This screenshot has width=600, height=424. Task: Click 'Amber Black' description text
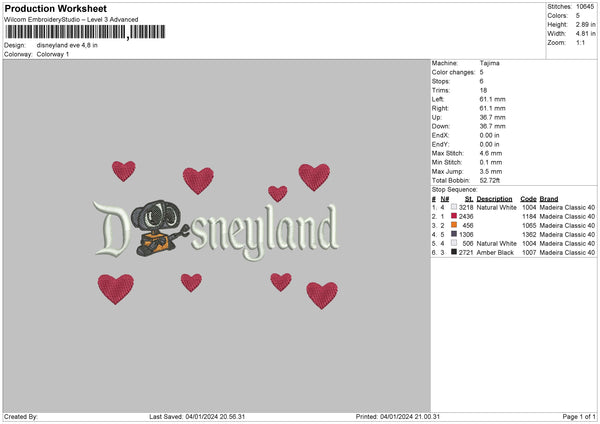[x=495, y=253]
